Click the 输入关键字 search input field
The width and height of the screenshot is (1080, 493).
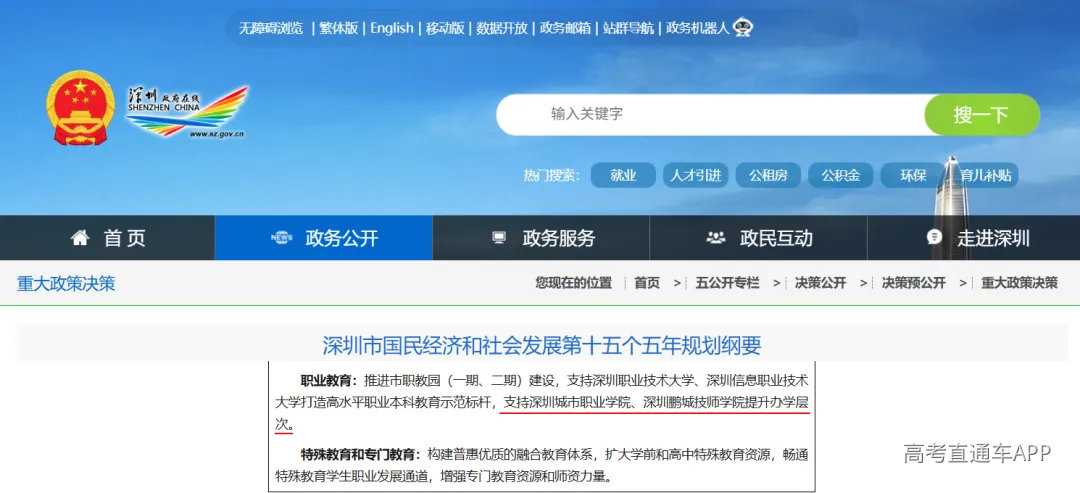tap(711, 114)
